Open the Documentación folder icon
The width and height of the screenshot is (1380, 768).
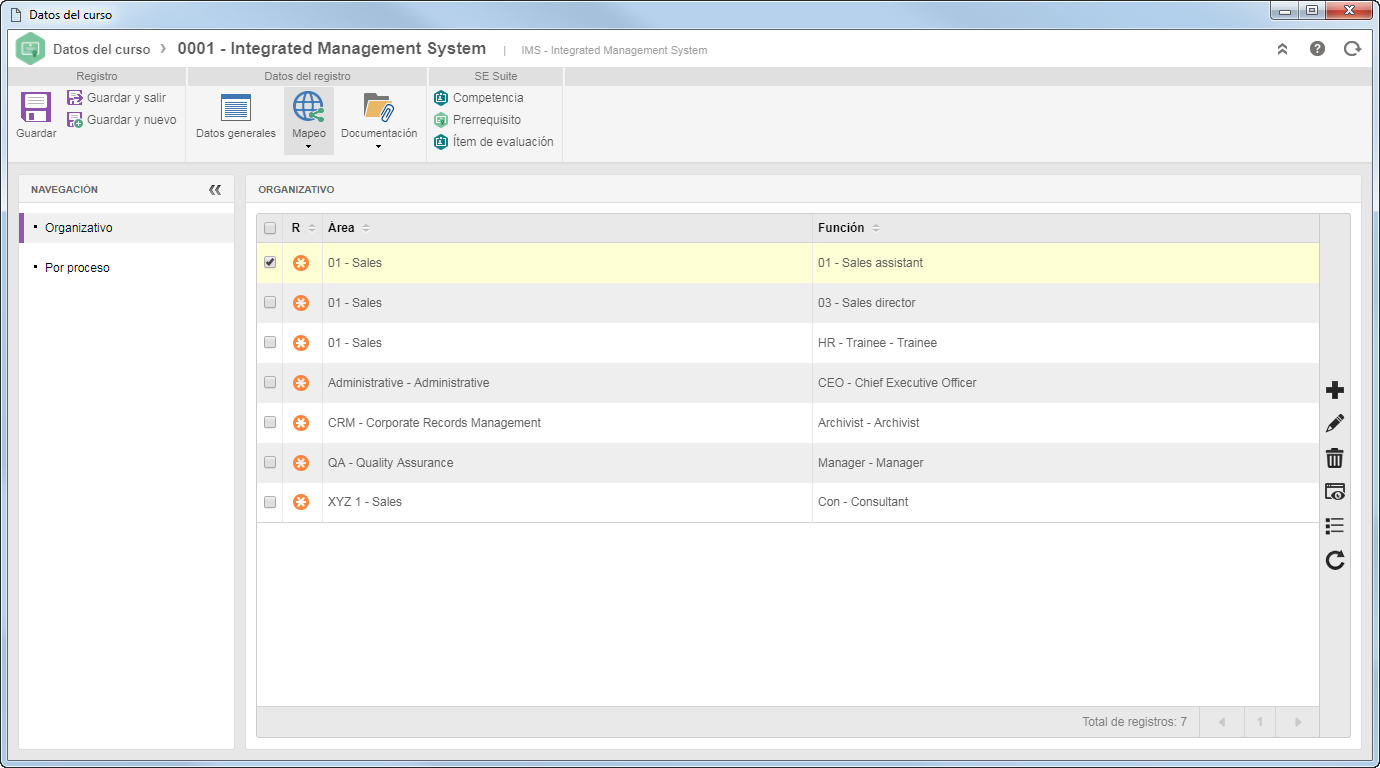(x=379, y=107)
